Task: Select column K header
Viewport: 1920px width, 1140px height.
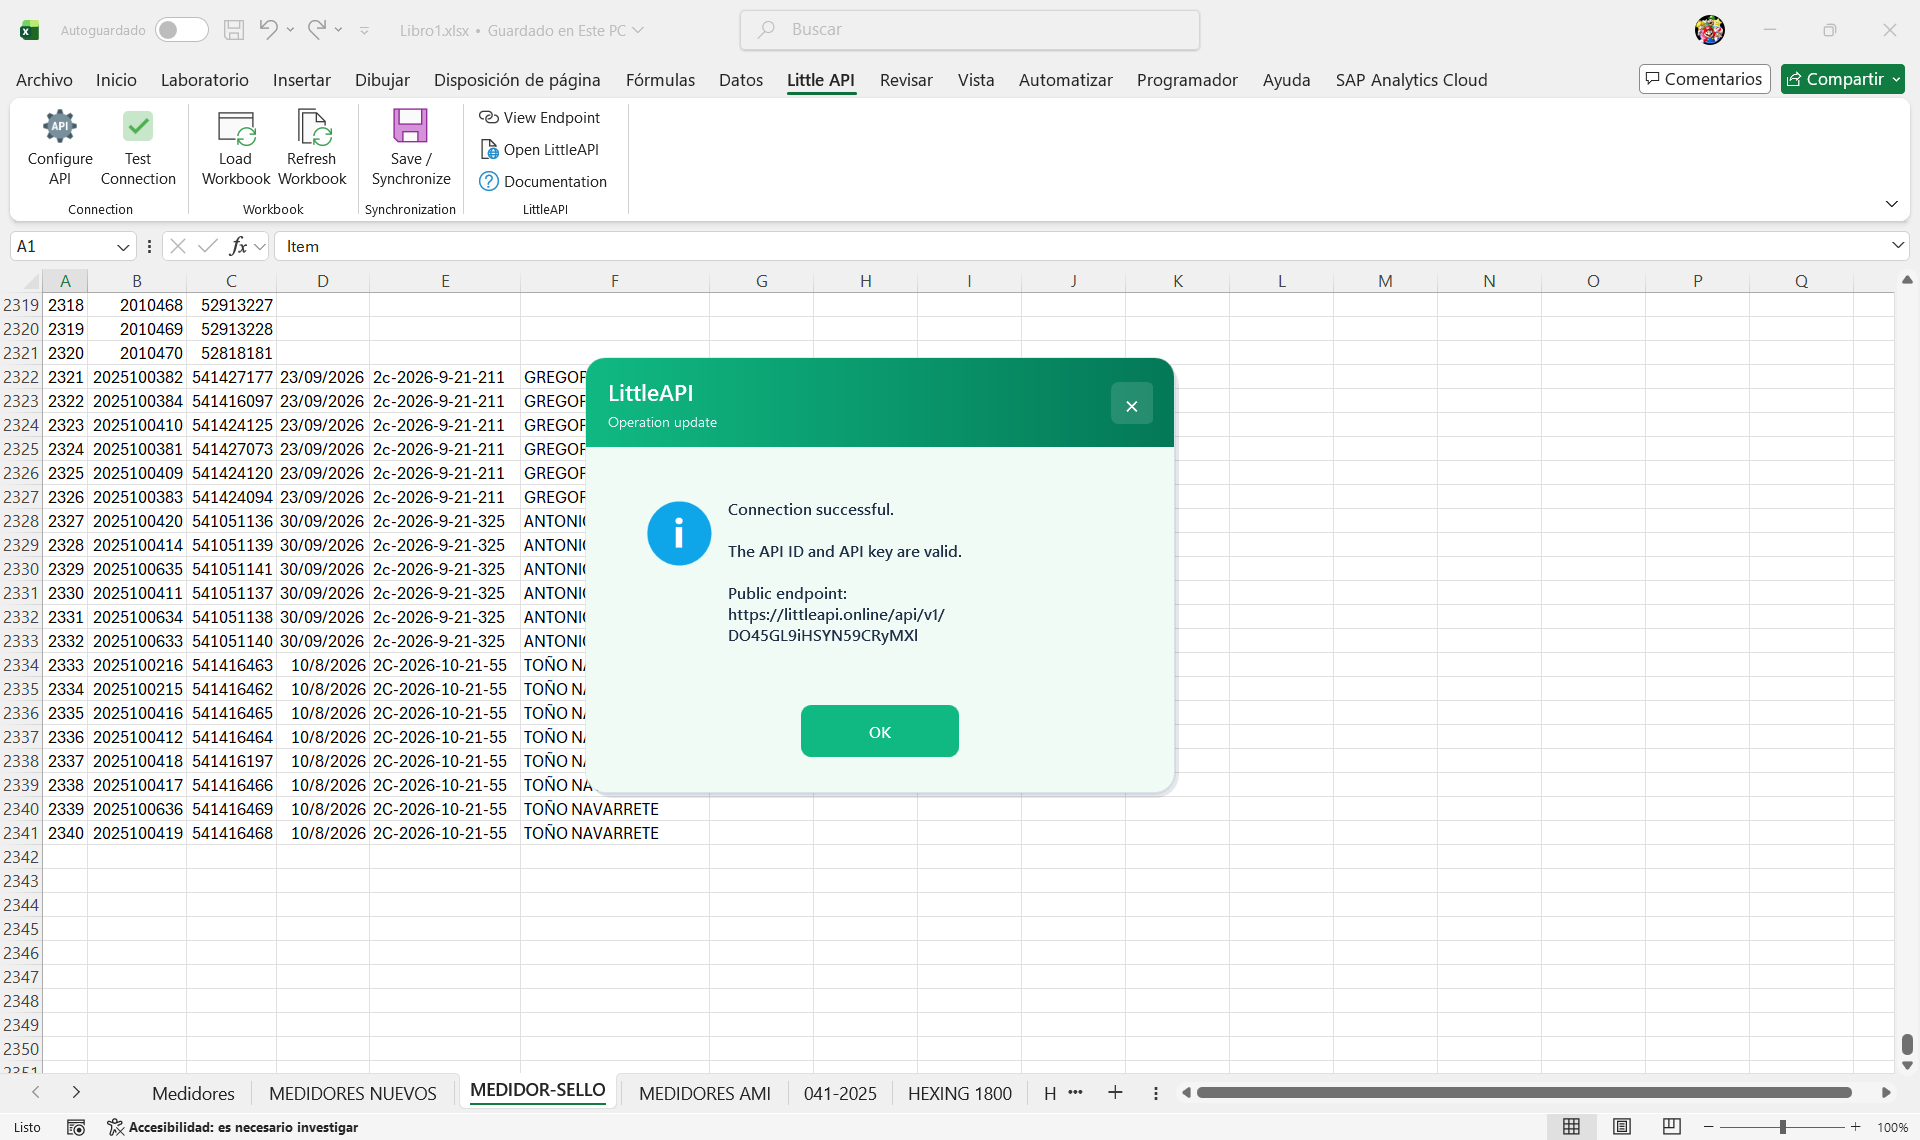Action: (1178, 281)
